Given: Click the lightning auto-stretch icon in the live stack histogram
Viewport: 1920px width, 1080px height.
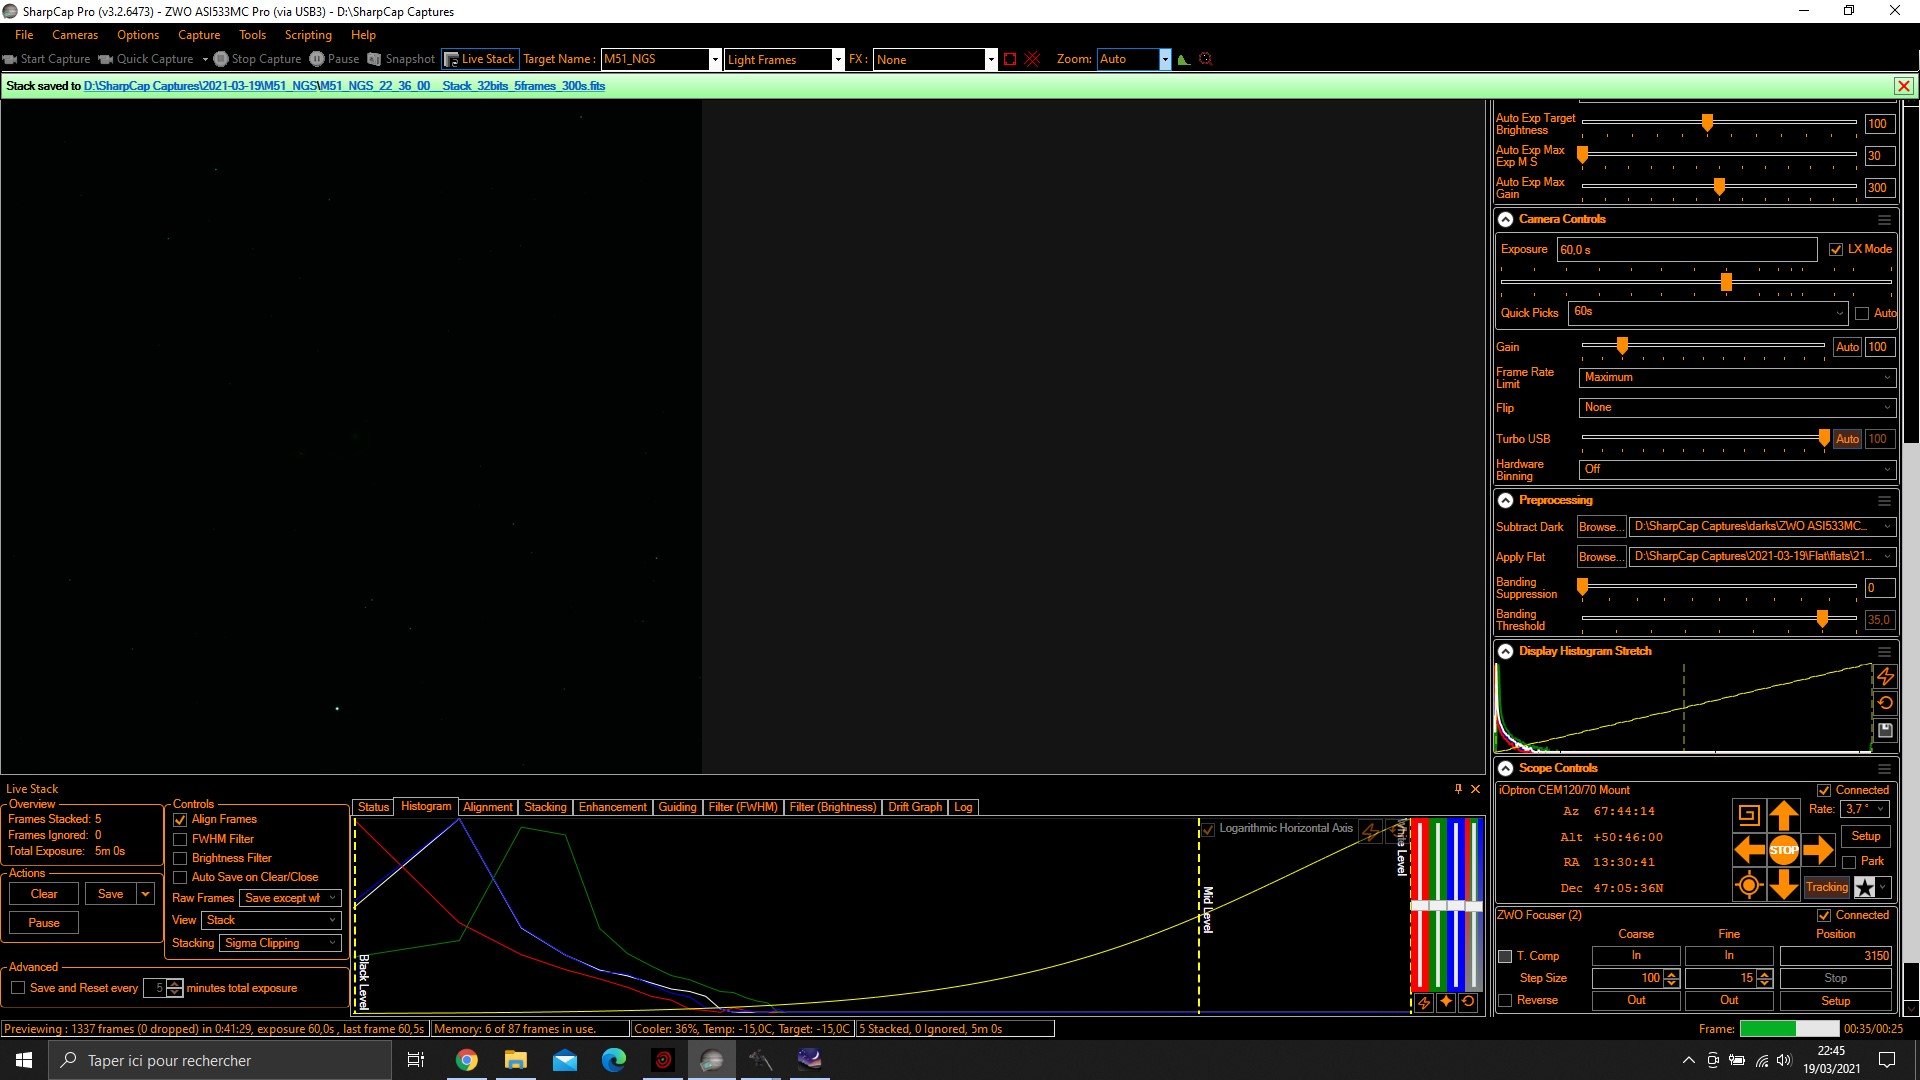Looking at the screenshot, I should tap(1370, 831).
